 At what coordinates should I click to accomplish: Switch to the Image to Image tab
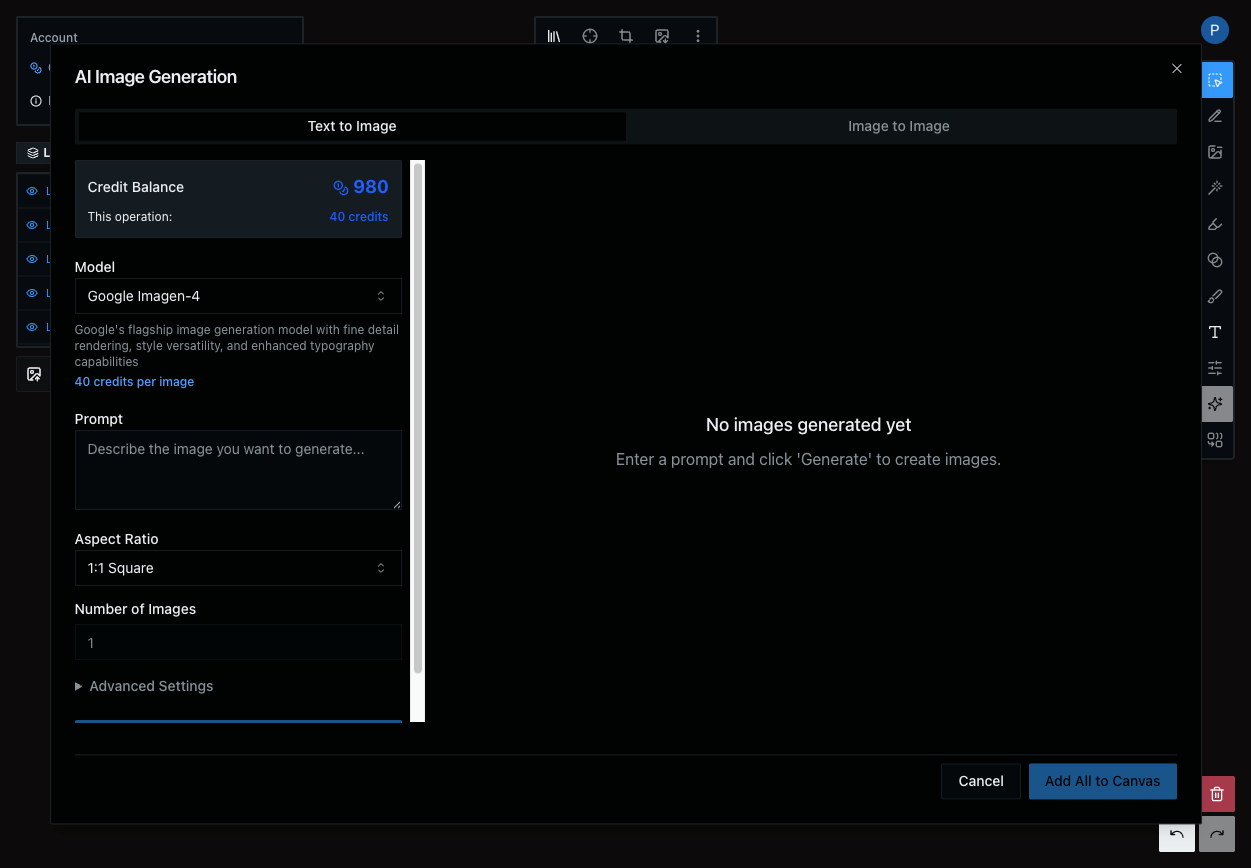898,126
